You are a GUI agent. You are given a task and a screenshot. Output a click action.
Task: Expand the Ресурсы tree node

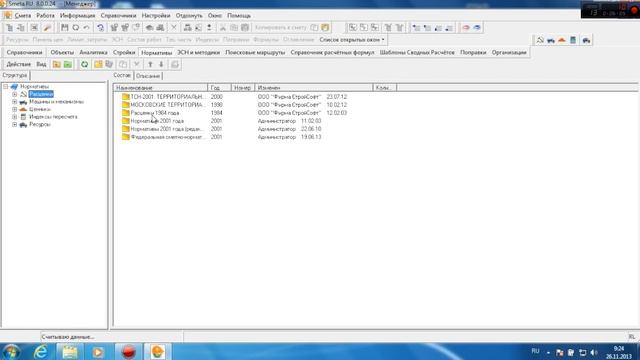coord(15,124)
